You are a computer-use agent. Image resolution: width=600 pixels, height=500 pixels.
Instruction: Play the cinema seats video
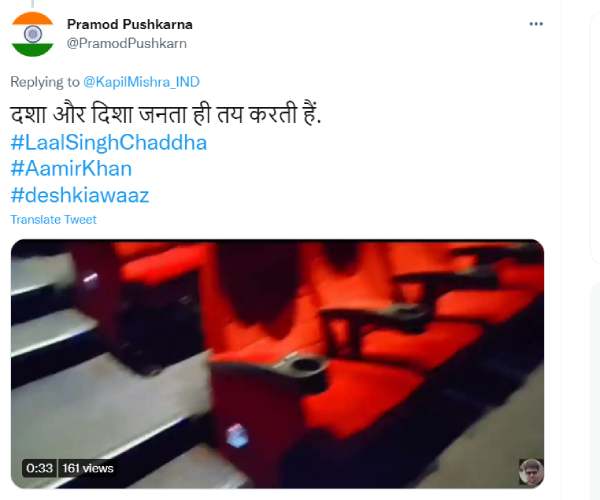click(277, 364)
